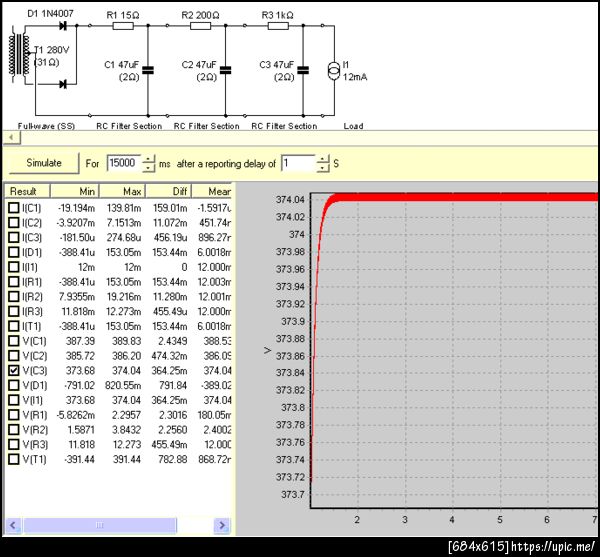
Task: Click the first RC Filter Section label
Action: coord(129,126)
